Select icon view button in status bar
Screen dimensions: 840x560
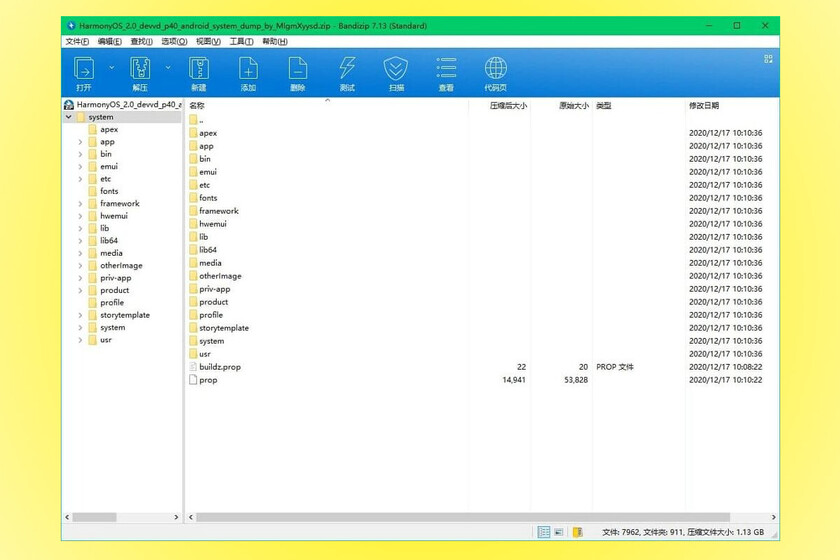pyautogui.click(x=559, y=532)
